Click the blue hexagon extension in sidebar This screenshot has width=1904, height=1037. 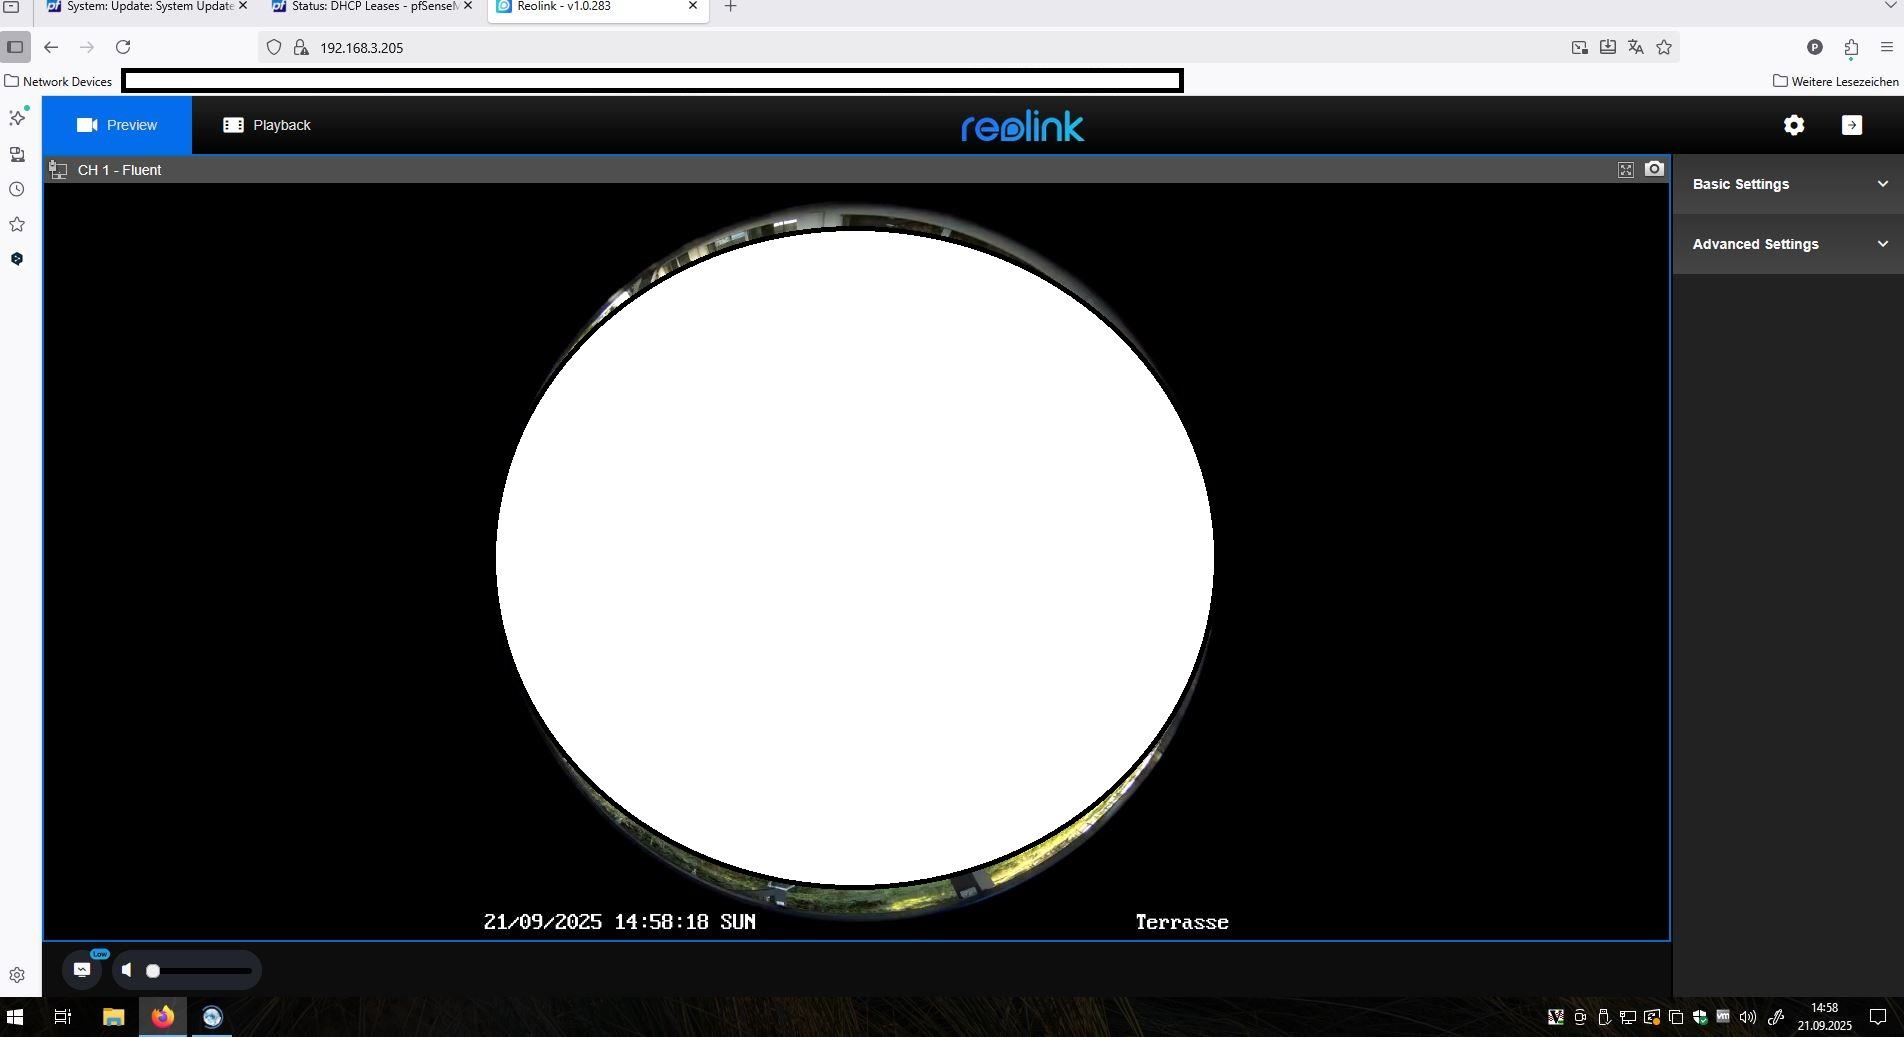pos(17,259)
